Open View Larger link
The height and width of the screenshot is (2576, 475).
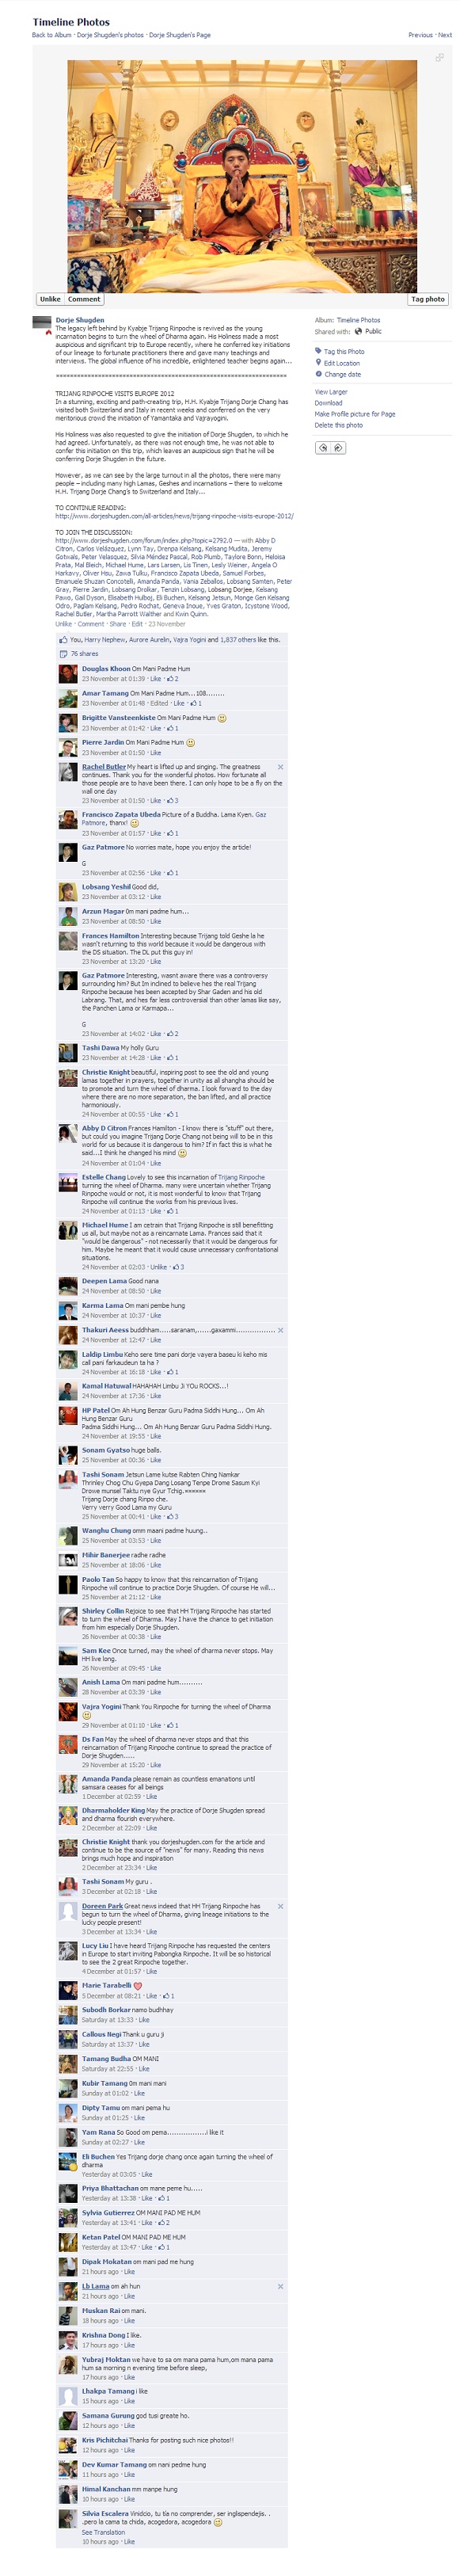point(331,392)
